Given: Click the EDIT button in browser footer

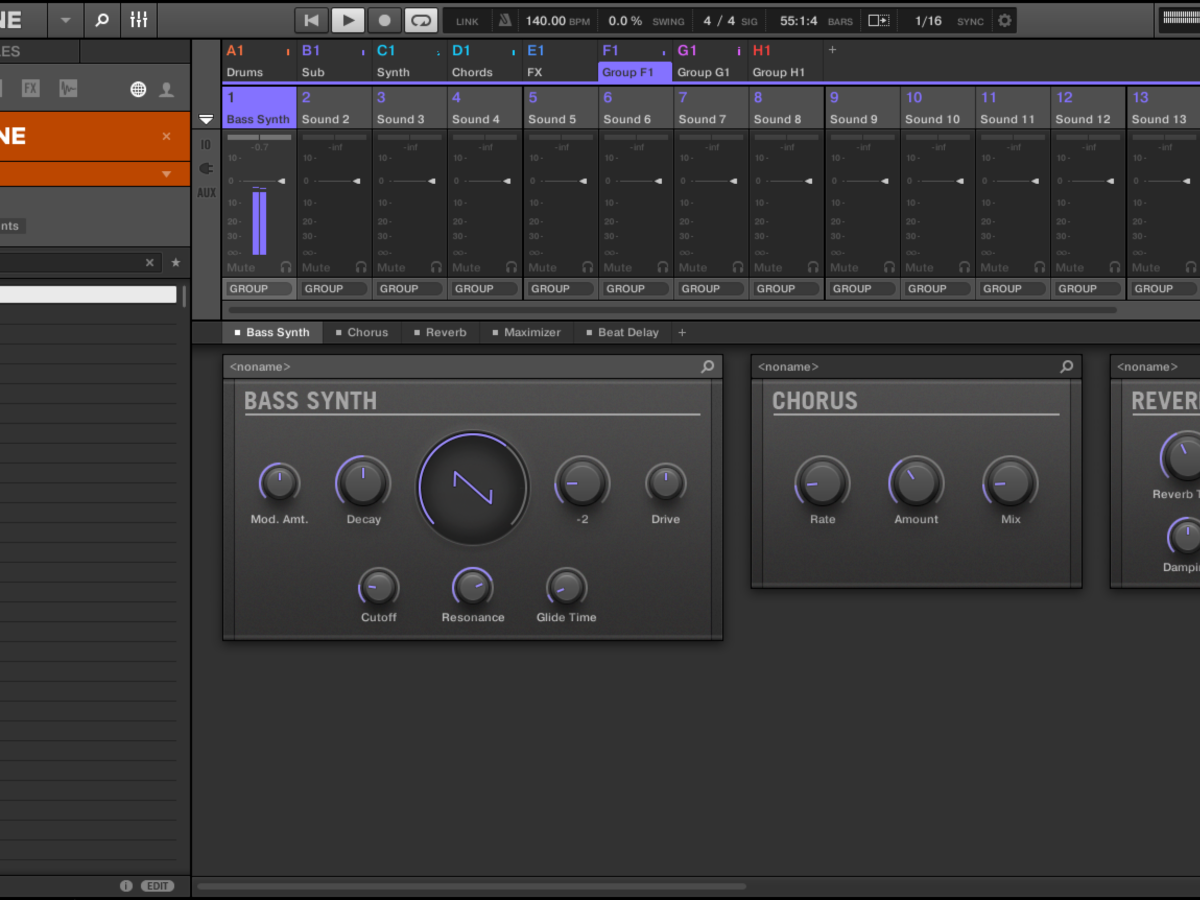Looking at the screenshot, I should tap(157, 886).
